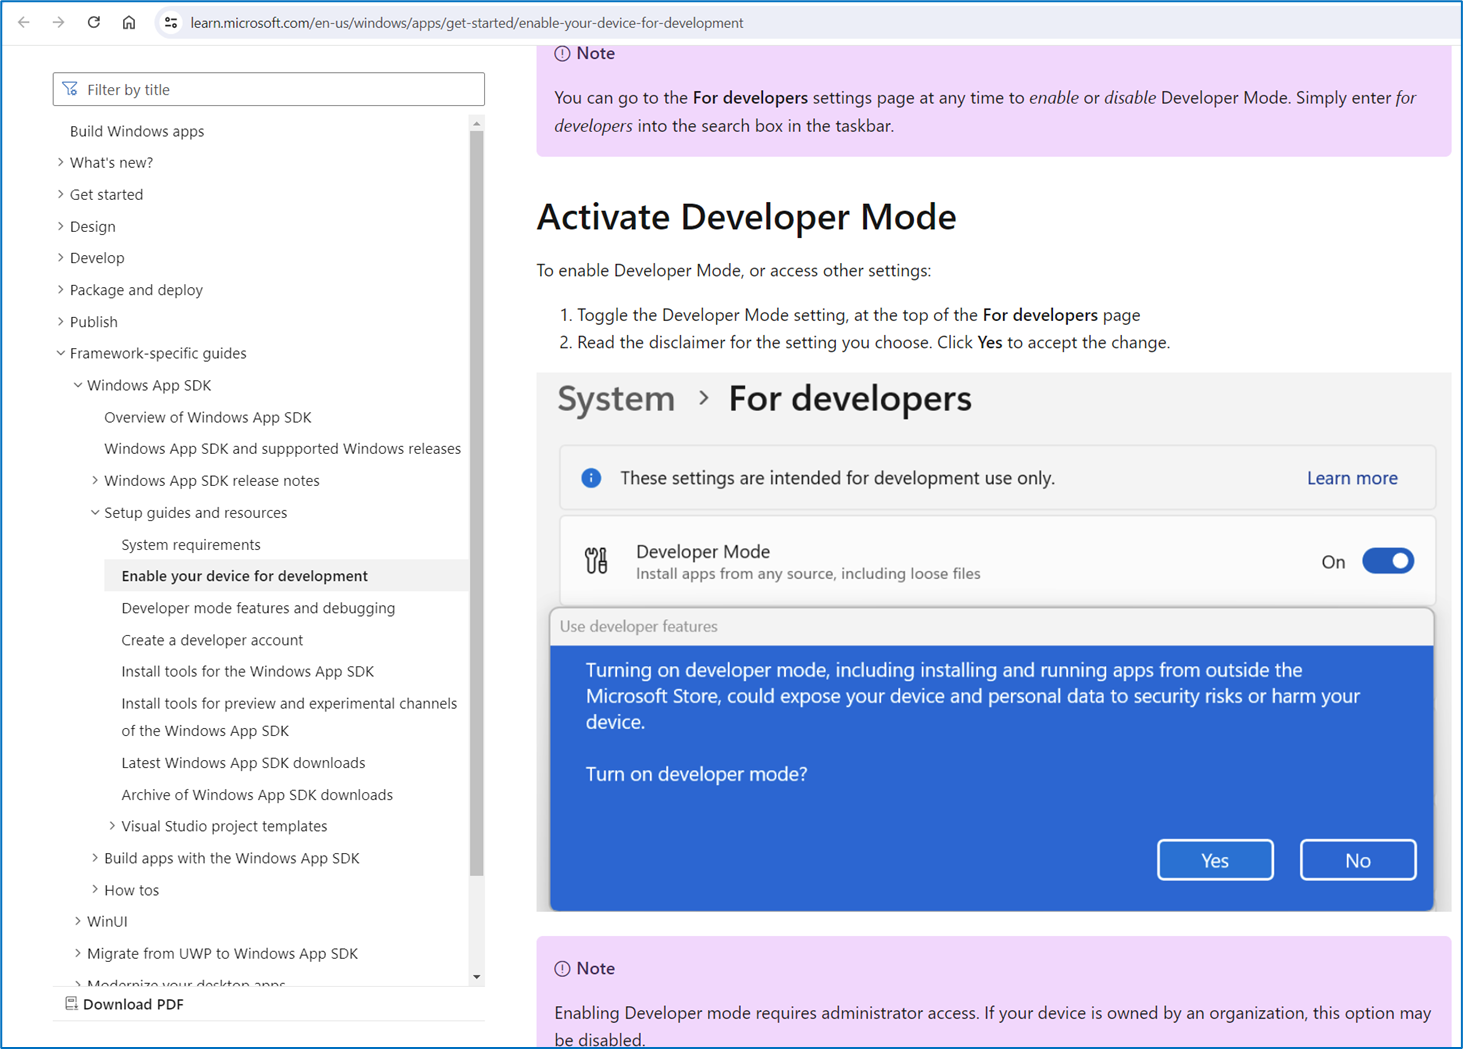Click the Download PDF icon
This screenshot has width=1463, height=1049.
71,1004
